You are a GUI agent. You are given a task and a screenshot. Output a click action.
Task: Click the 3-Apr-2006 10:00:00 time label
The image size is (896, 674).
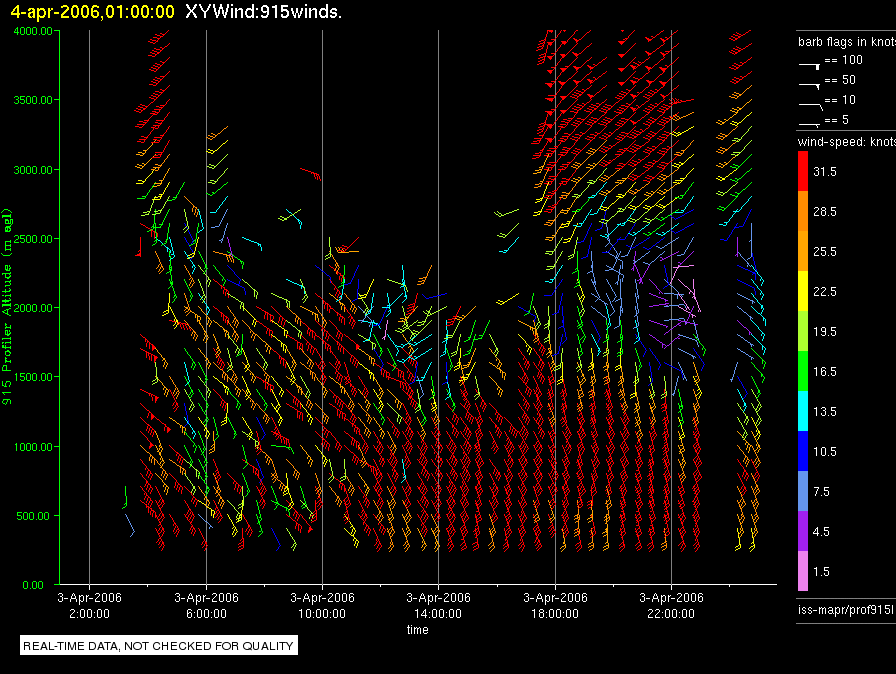[322, 605]
